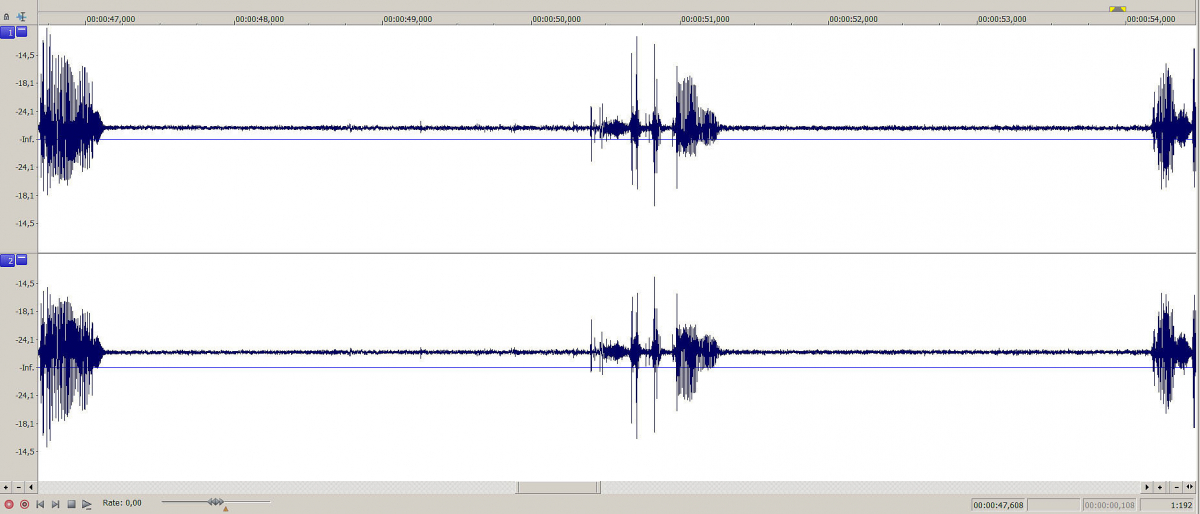Click the minus level zoom button at bottom left
Screen dimensions: 1200x514
click(x=19, y=487)
